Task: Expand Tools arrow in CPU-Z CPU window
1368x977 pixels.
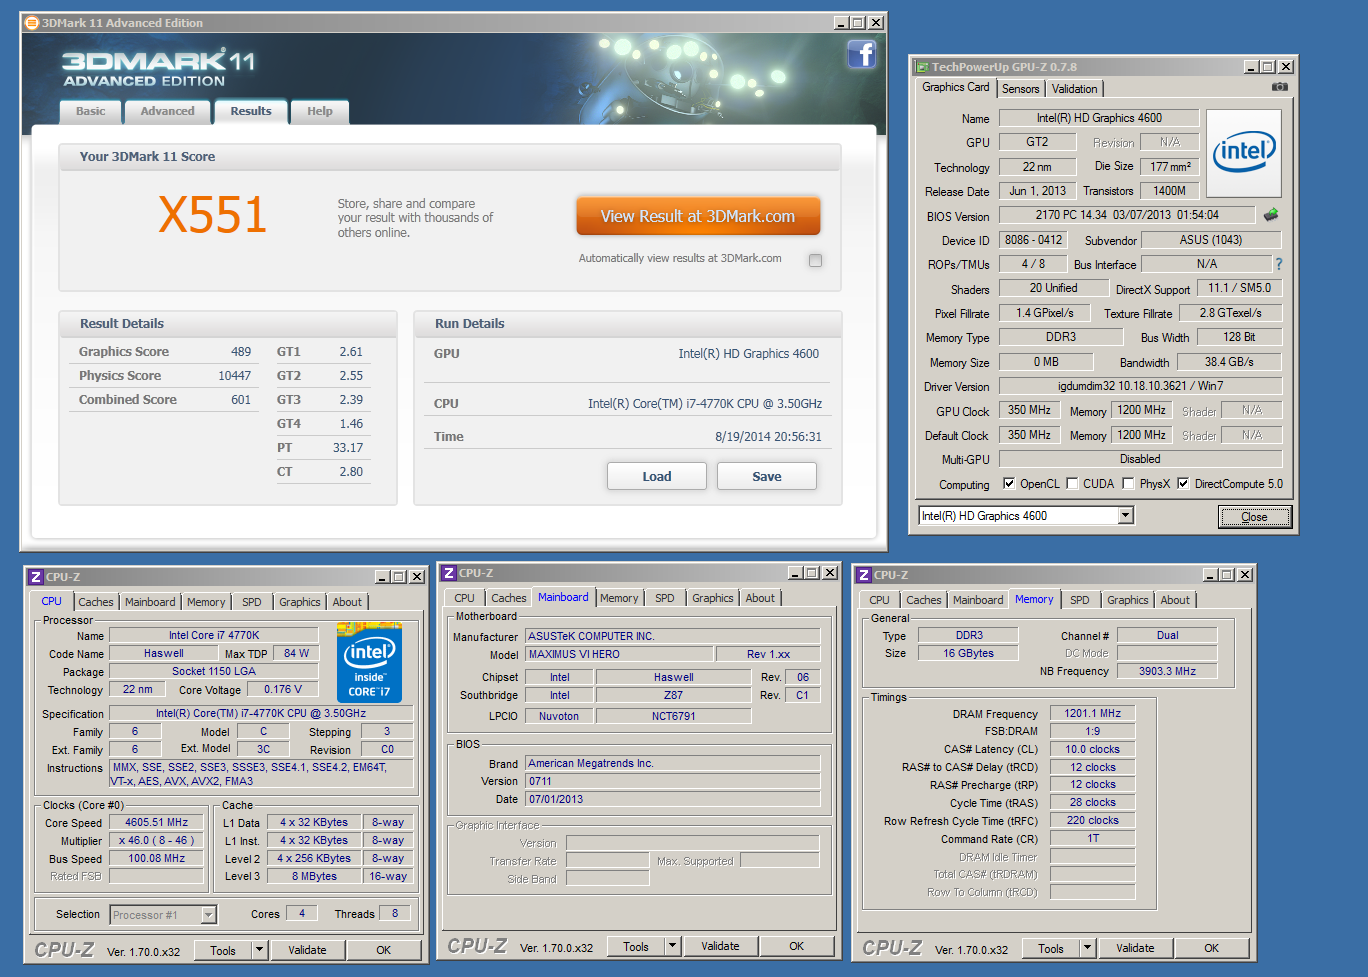Action: tap(260, 950)
